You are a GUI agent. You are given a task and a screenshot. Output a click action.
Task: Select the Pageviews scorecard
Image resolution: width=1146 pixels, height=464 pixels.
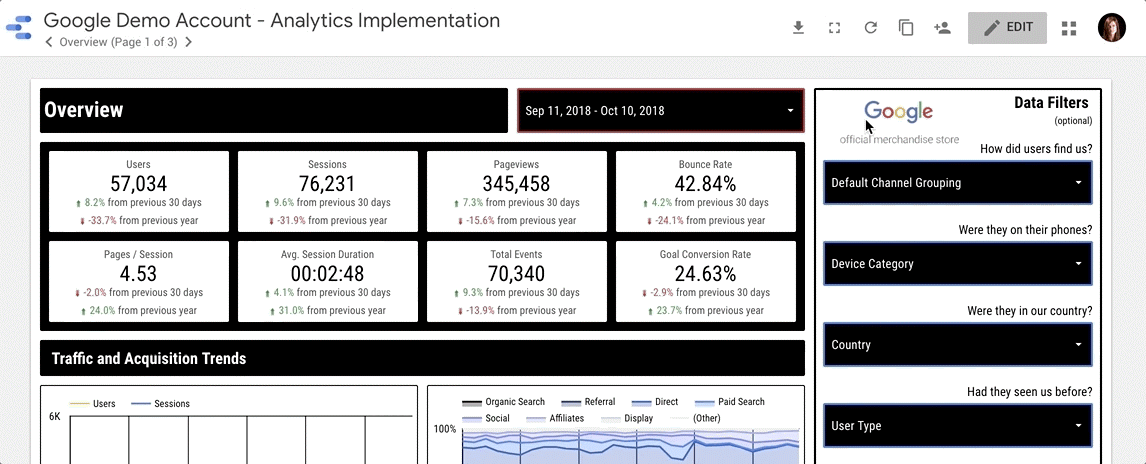517,191
